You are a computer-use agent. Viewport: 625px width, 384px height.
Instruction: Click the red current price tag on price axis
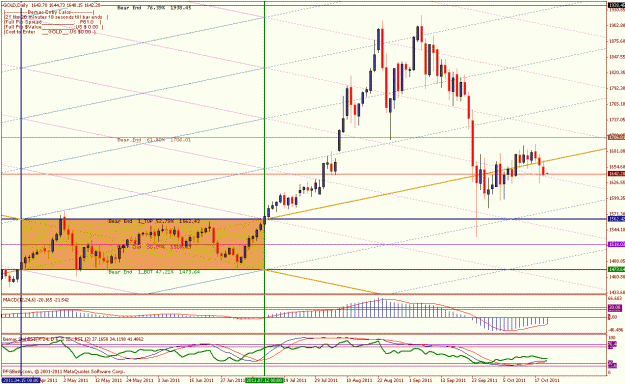[x=616, y=174]
